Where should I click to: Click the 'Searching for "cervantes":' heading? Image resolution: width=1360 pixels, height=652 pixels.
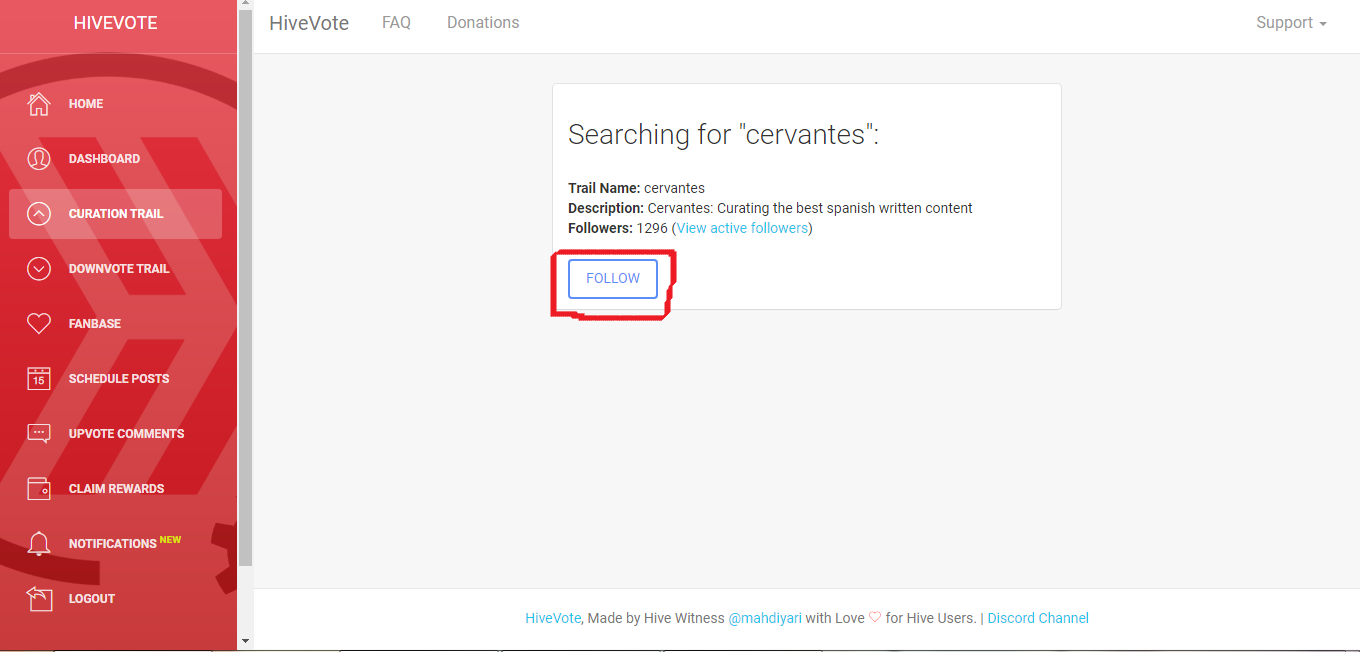click(723, 134)
